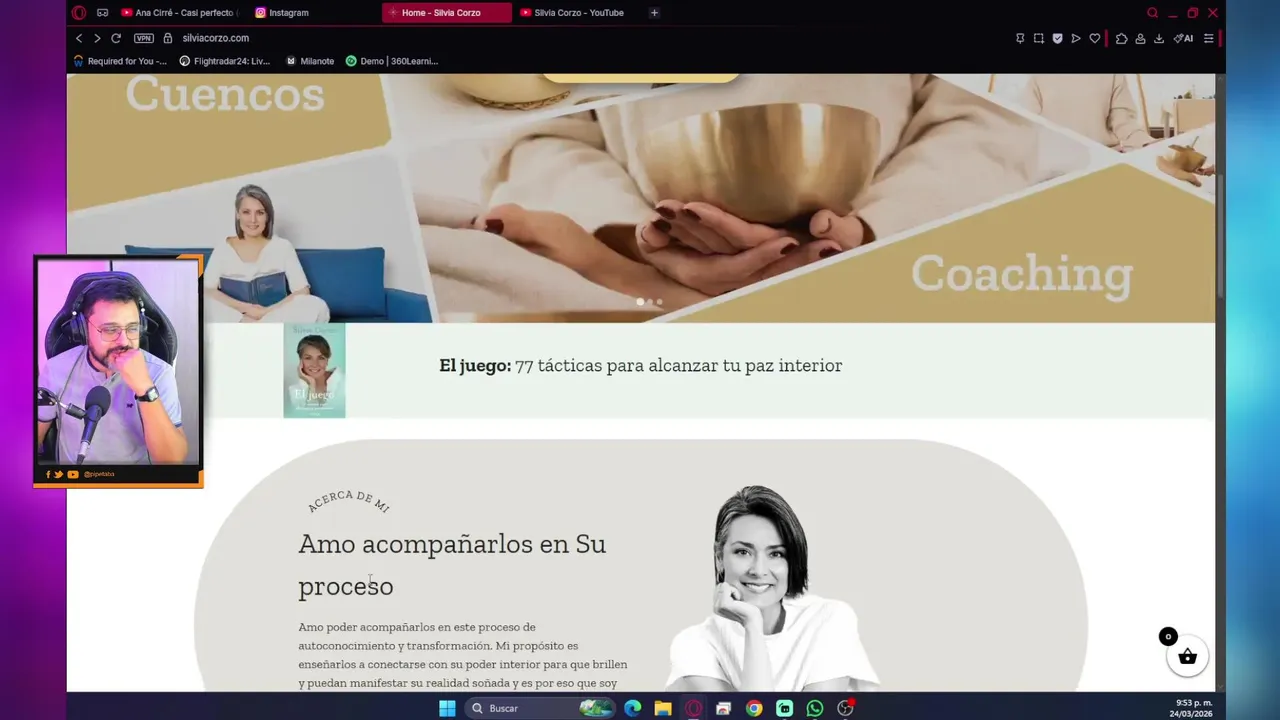Click the El juego book cover thumbnail
The image size is (1280, 720).
[x=314, y=370]
